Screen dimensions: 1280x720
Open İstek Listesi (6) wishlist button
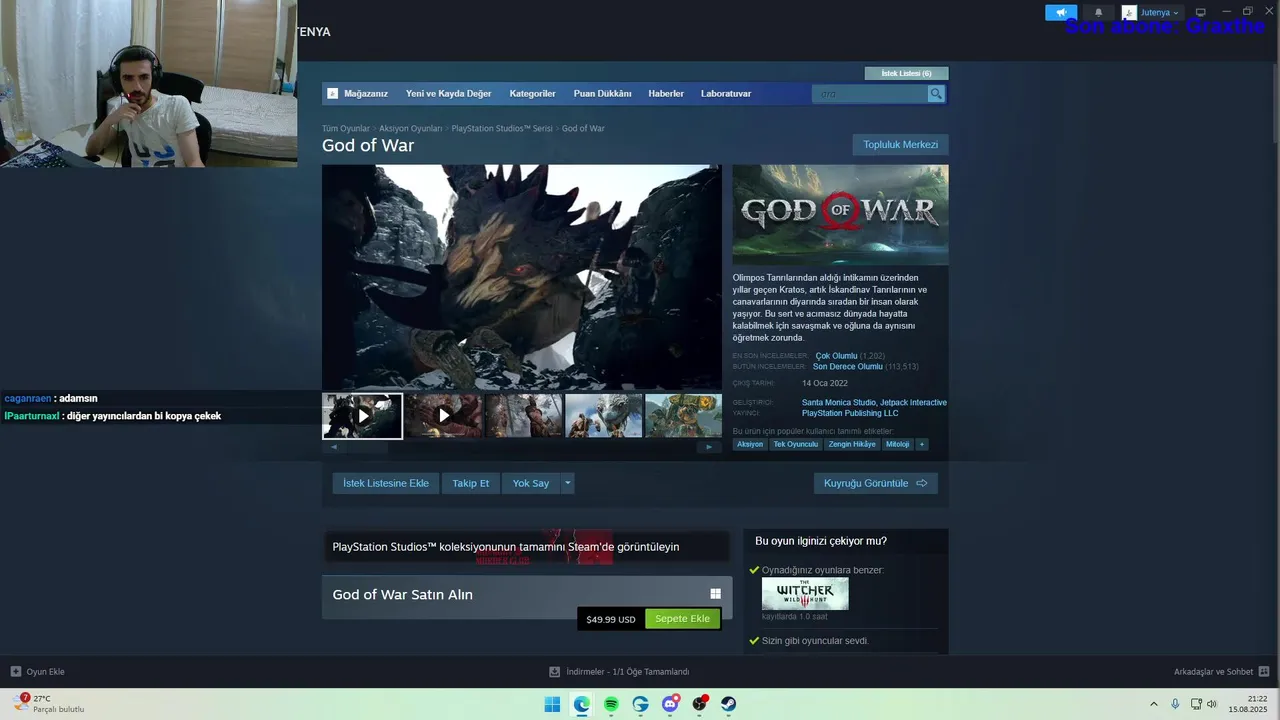click(906, 73)
